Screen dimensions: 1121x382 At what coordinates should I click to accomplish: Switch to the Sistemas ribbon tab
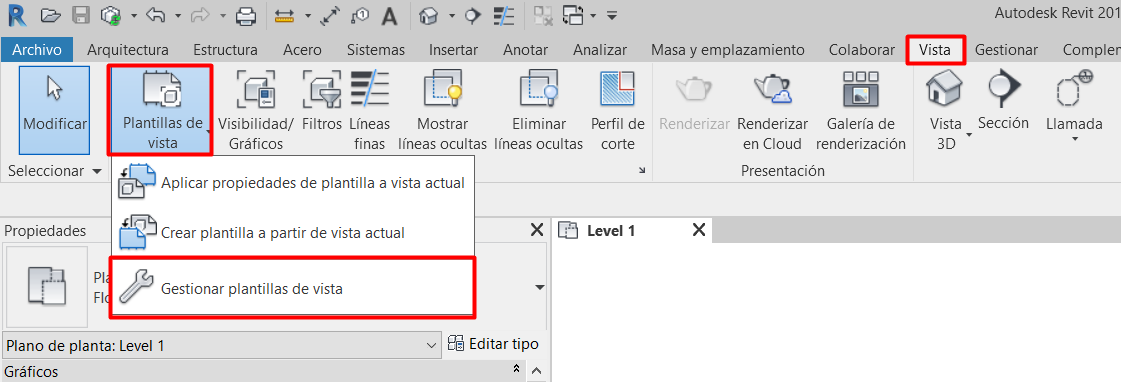(x=376, y=50)
